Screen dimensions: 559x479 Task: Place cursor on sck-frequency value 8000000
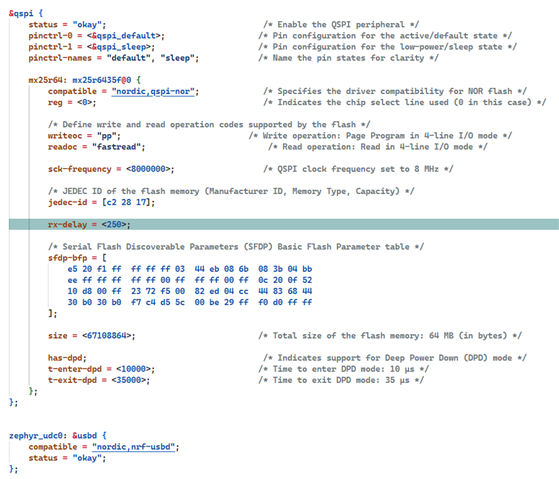click(x=148, y=169)
